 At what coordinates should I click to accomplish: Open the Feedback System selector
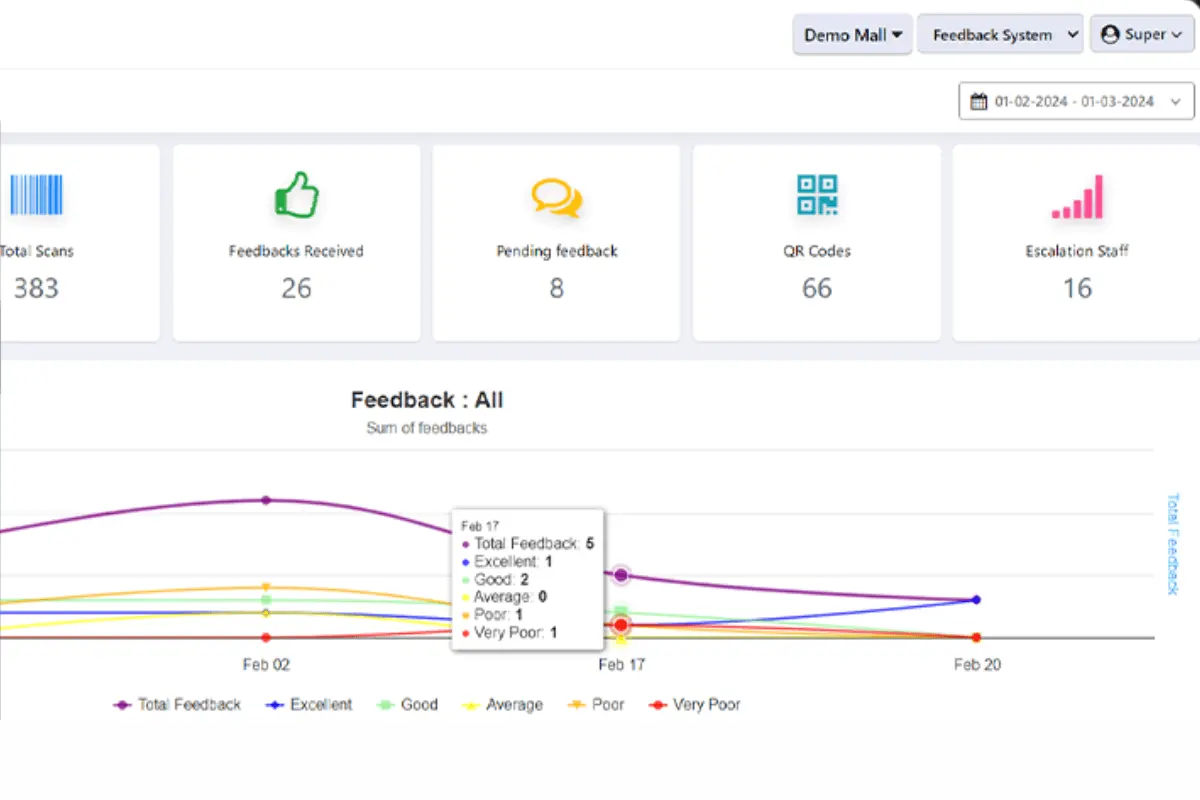click(1000, 35)
